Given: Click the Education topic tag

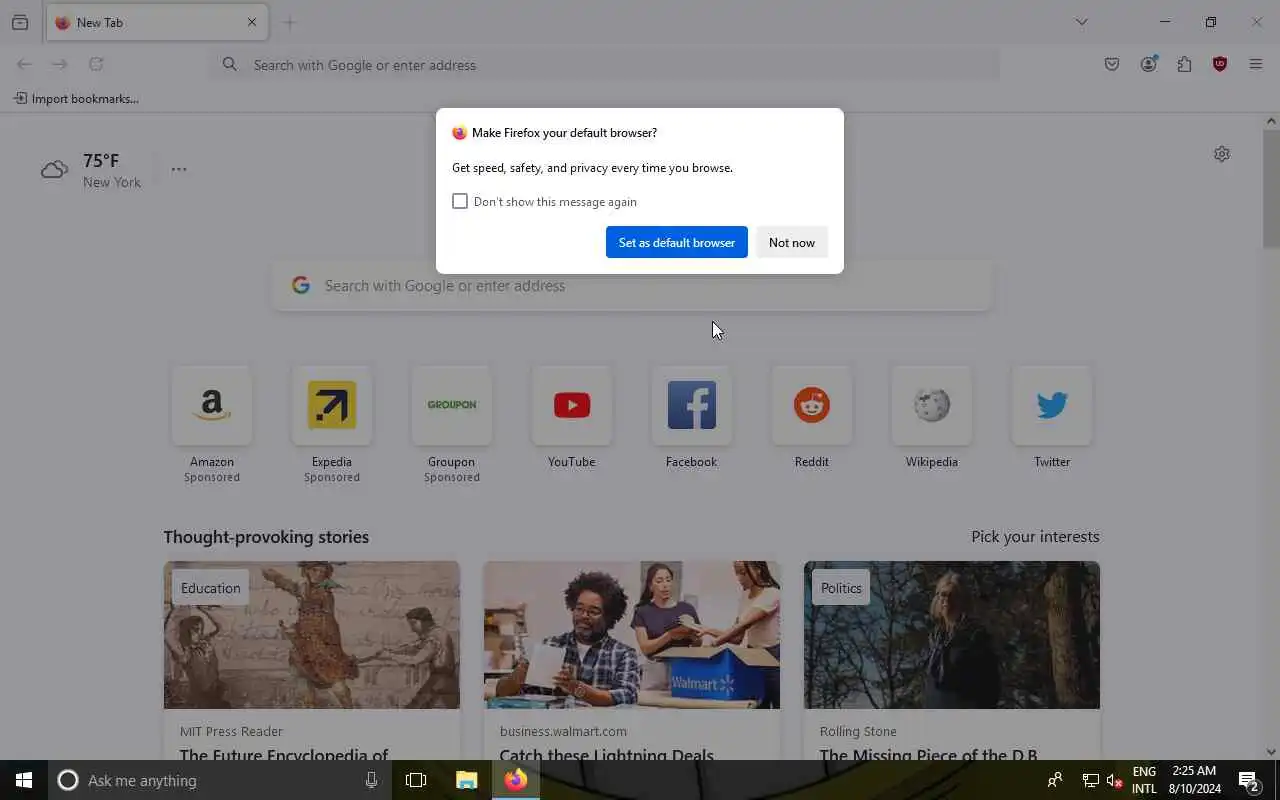Looking at the screenshot, I should click(x=211, y=588).
